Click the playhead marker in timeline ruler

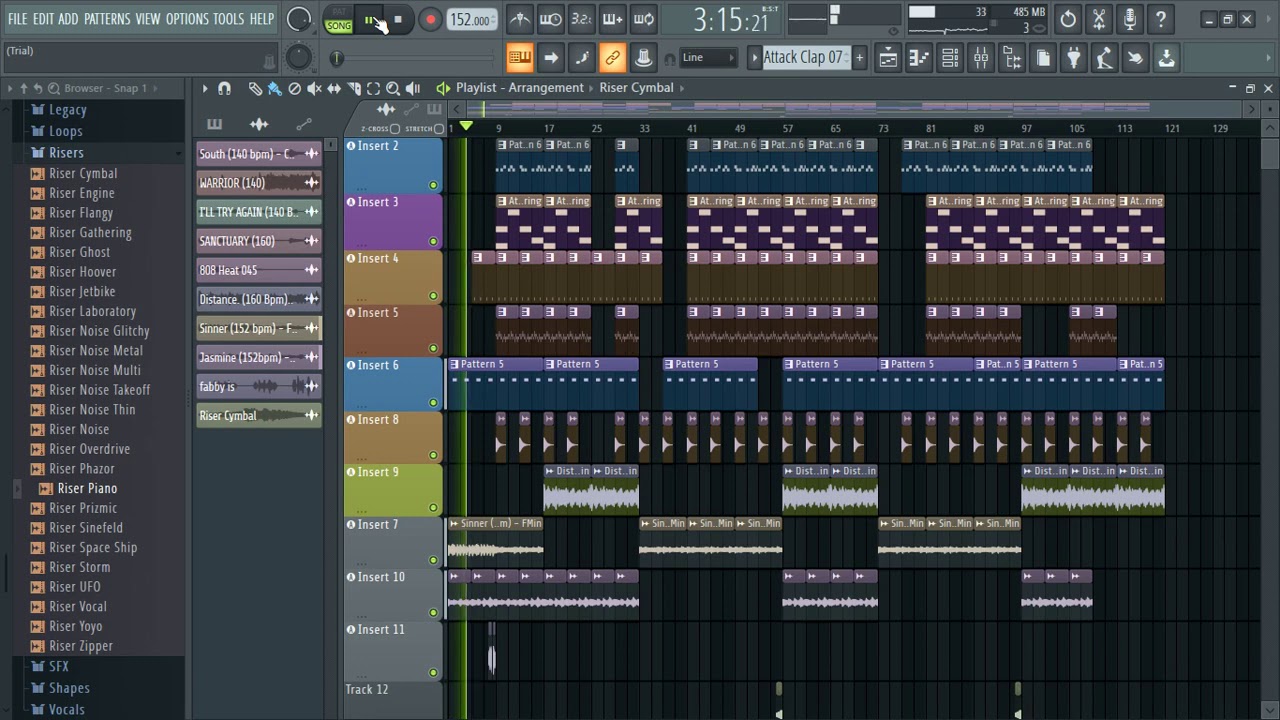[466, 127]
